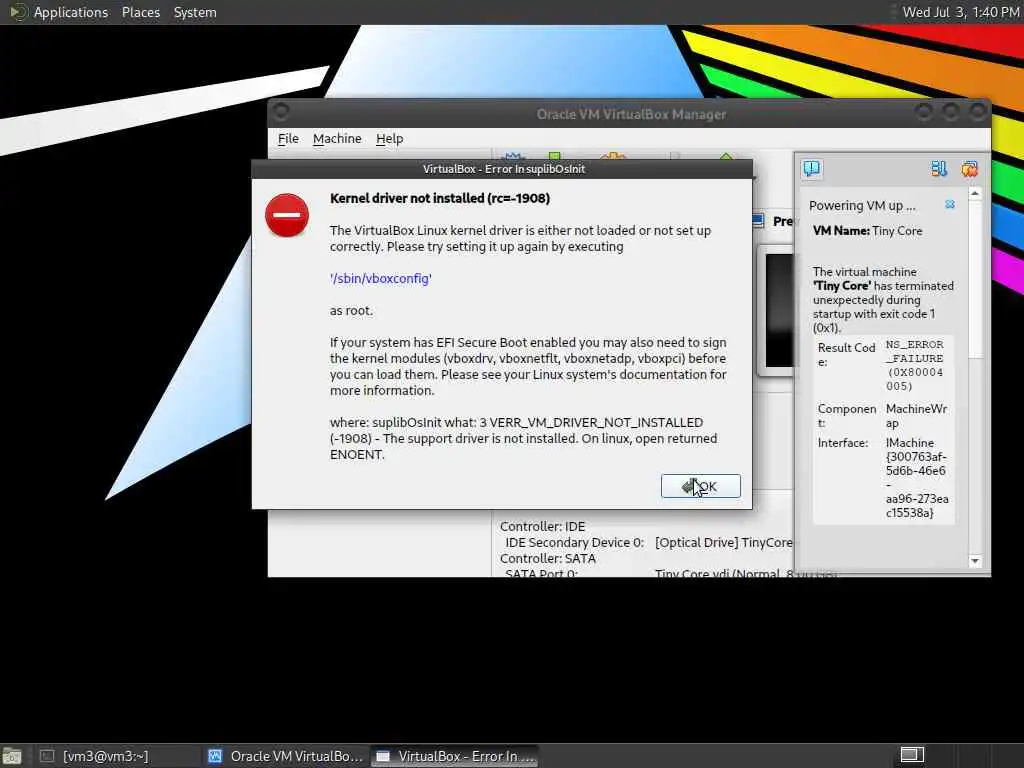Click the notification center speech bubble icon
This screenshot has height=768, width=1024.
(x=812, y=169)
